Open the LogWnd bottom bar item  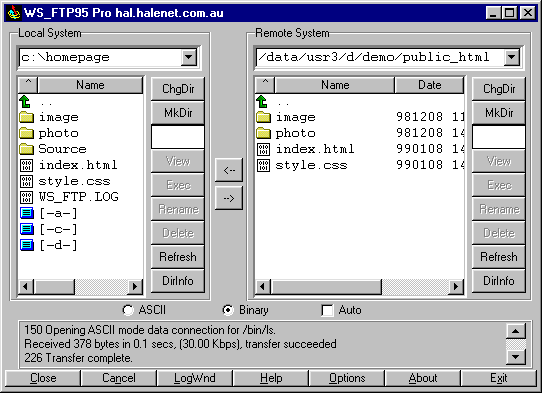pos(195,378)
